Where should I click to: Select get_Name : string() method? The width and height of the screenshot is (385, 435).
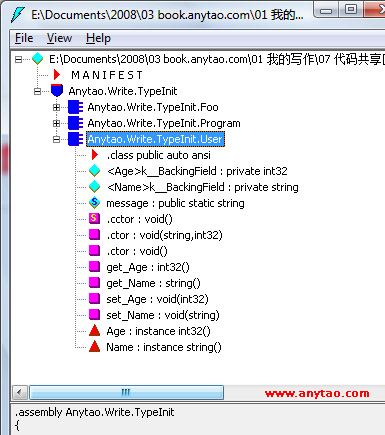click(153, 283)
